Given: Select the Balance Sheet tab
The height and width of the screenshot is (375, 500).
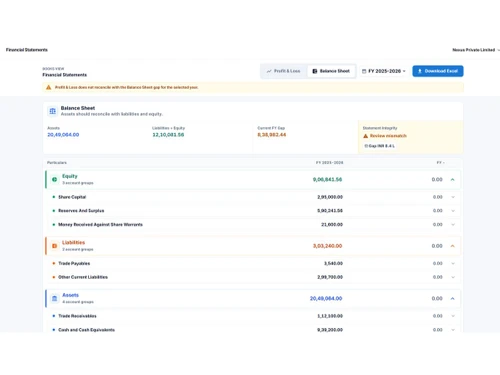Looking at the screenshot, I should [x=331, y=71].
